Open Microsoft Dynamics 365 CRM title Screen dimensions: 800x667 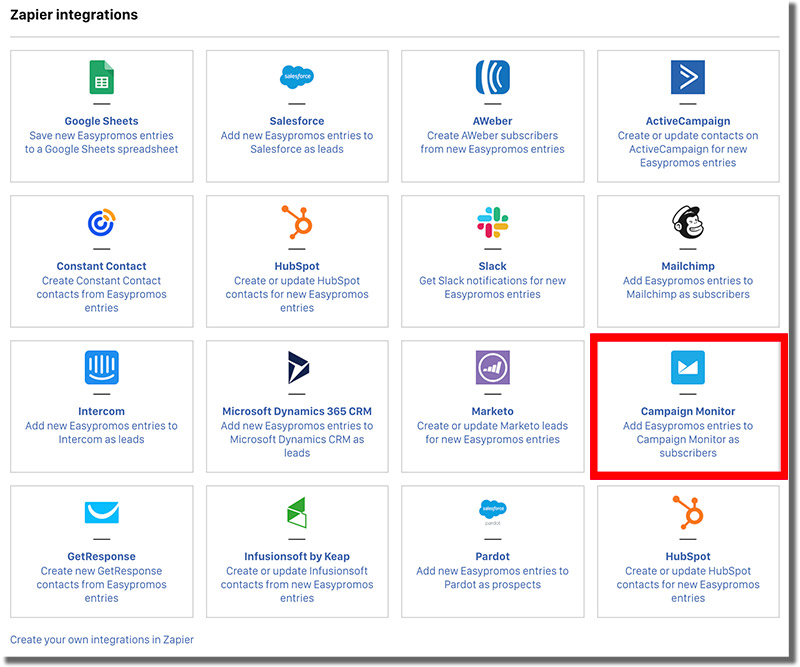click(297, 411)
